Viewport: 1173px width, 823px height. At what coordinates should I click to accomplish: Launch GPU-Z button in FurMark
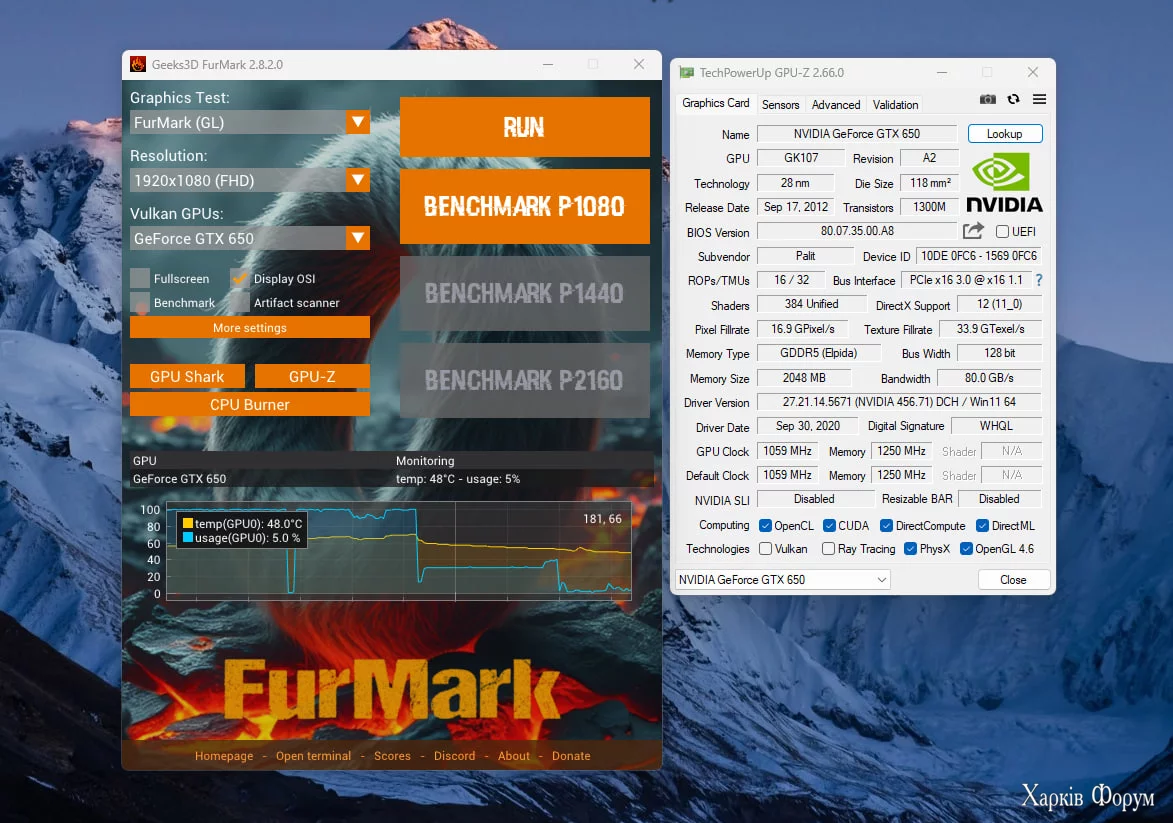tap(312, 376)
